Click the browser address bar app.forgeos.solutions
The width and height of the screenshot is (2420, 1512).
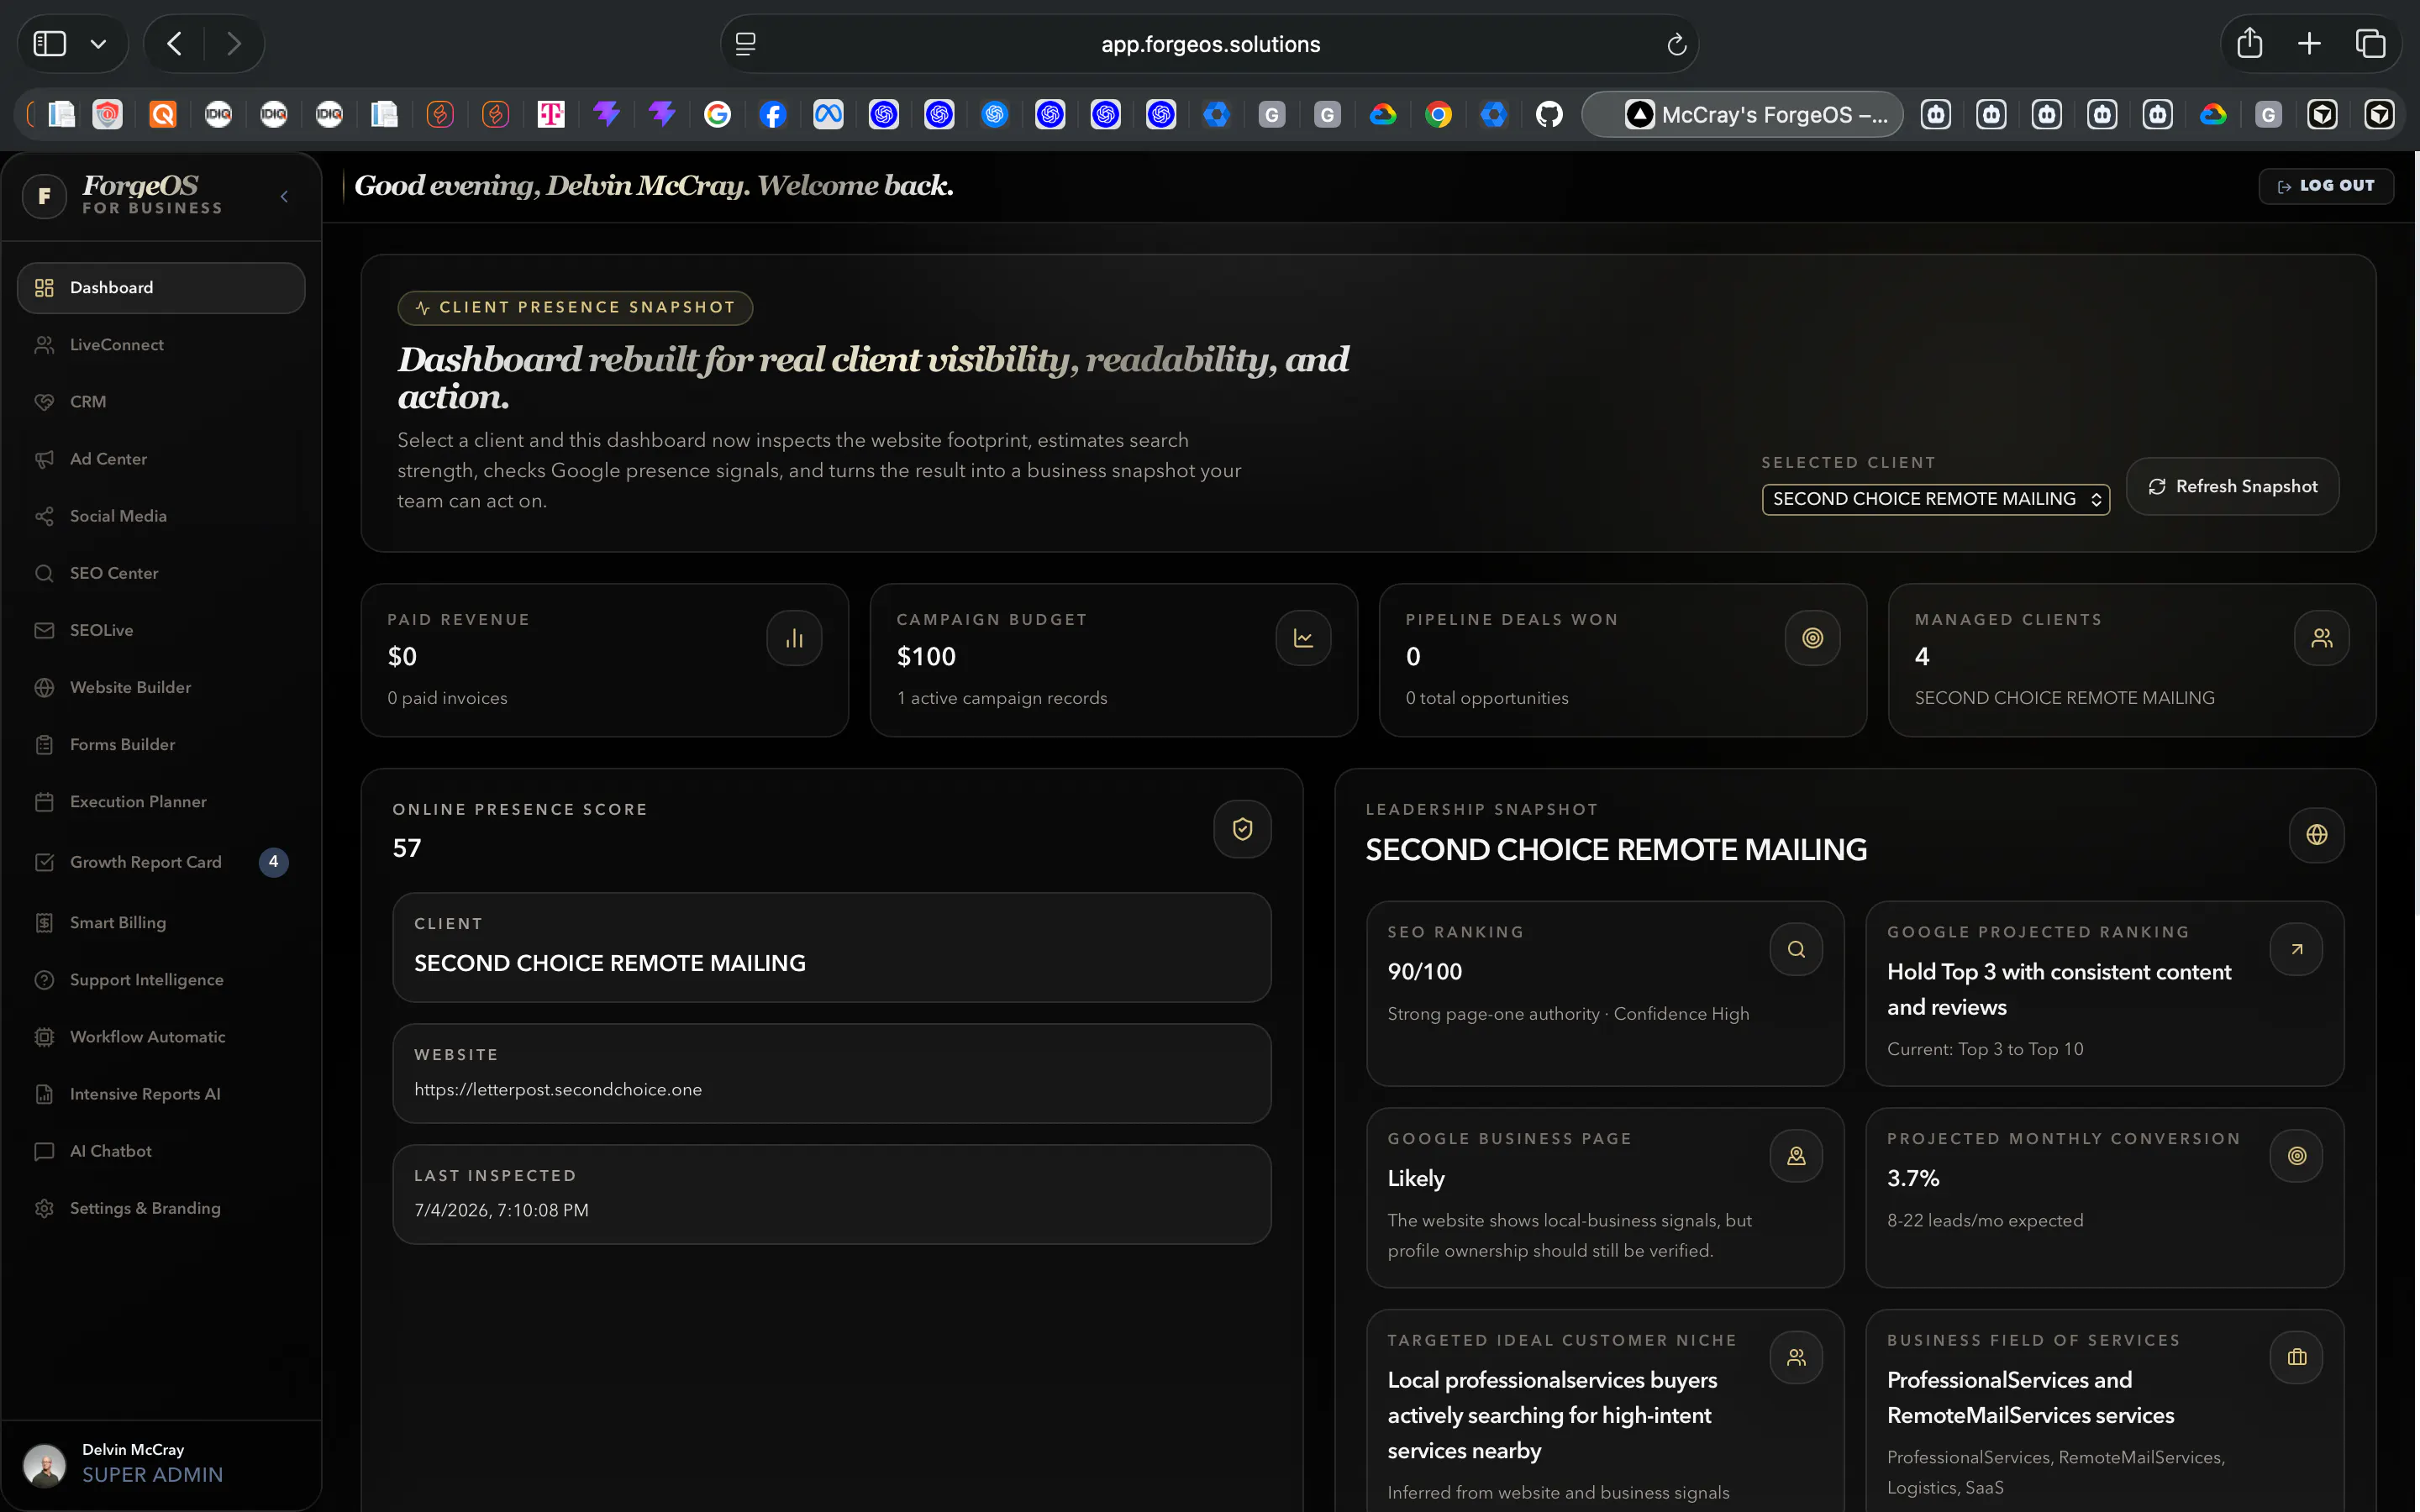(1210, 44)
